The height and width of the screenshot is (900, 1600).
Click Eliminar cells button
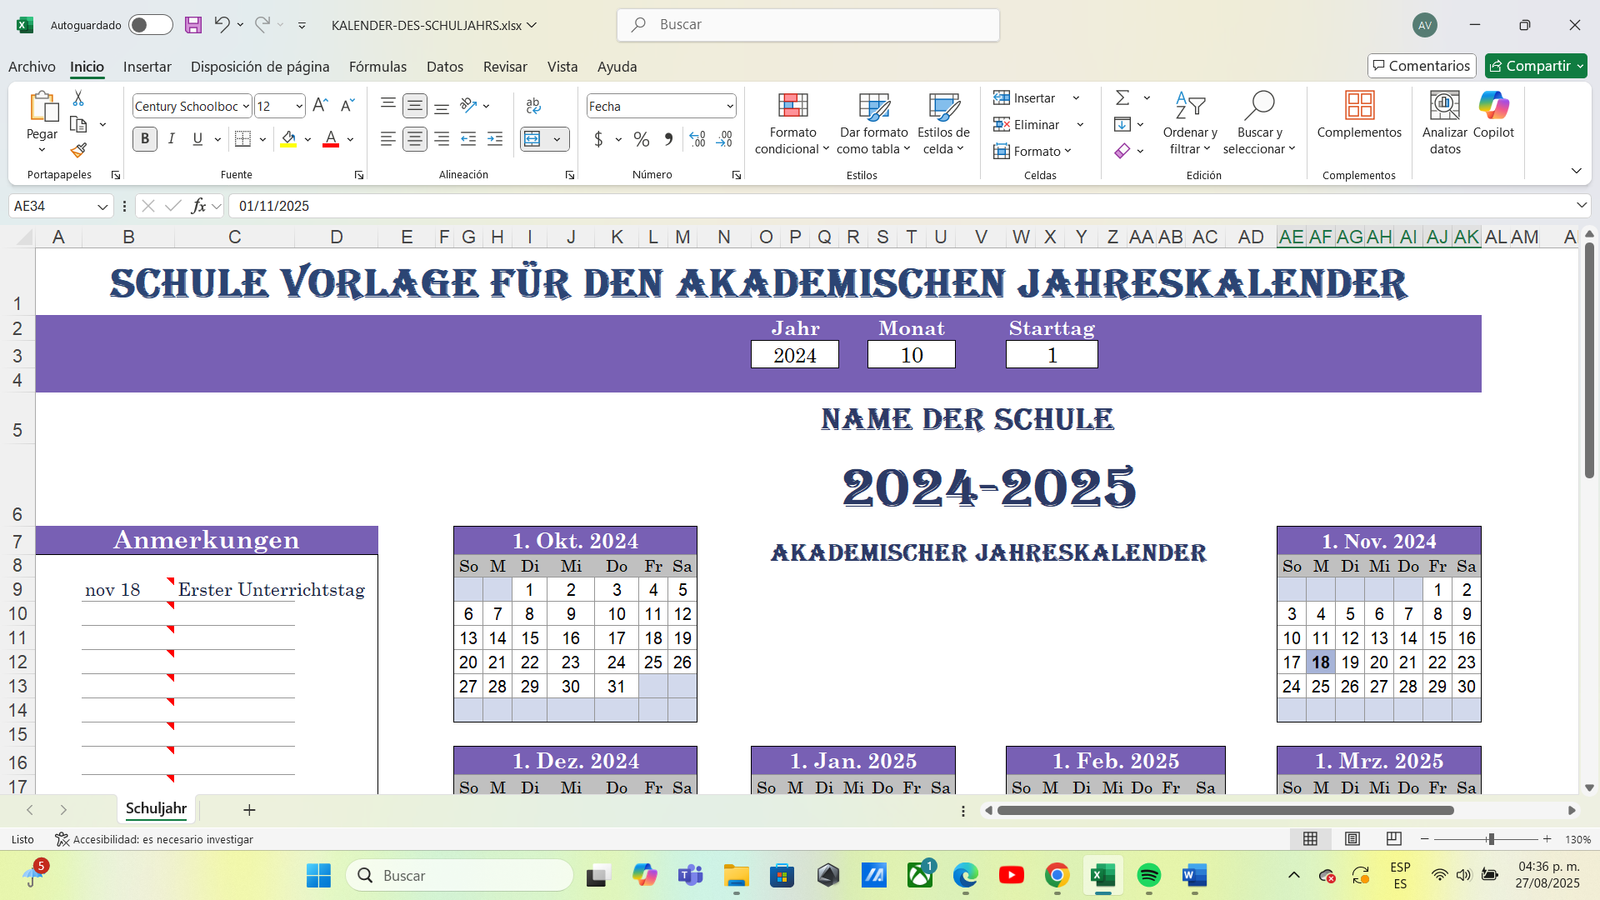pos(1027,125)
